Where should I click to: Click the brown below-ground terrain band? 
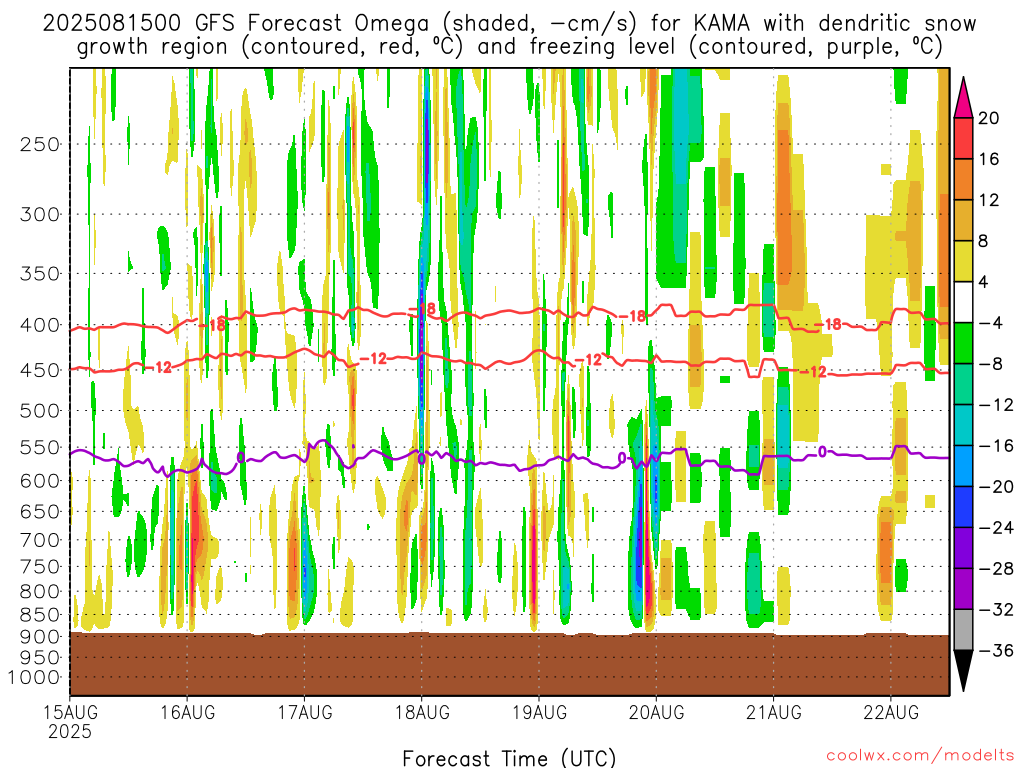click(509, 664)
